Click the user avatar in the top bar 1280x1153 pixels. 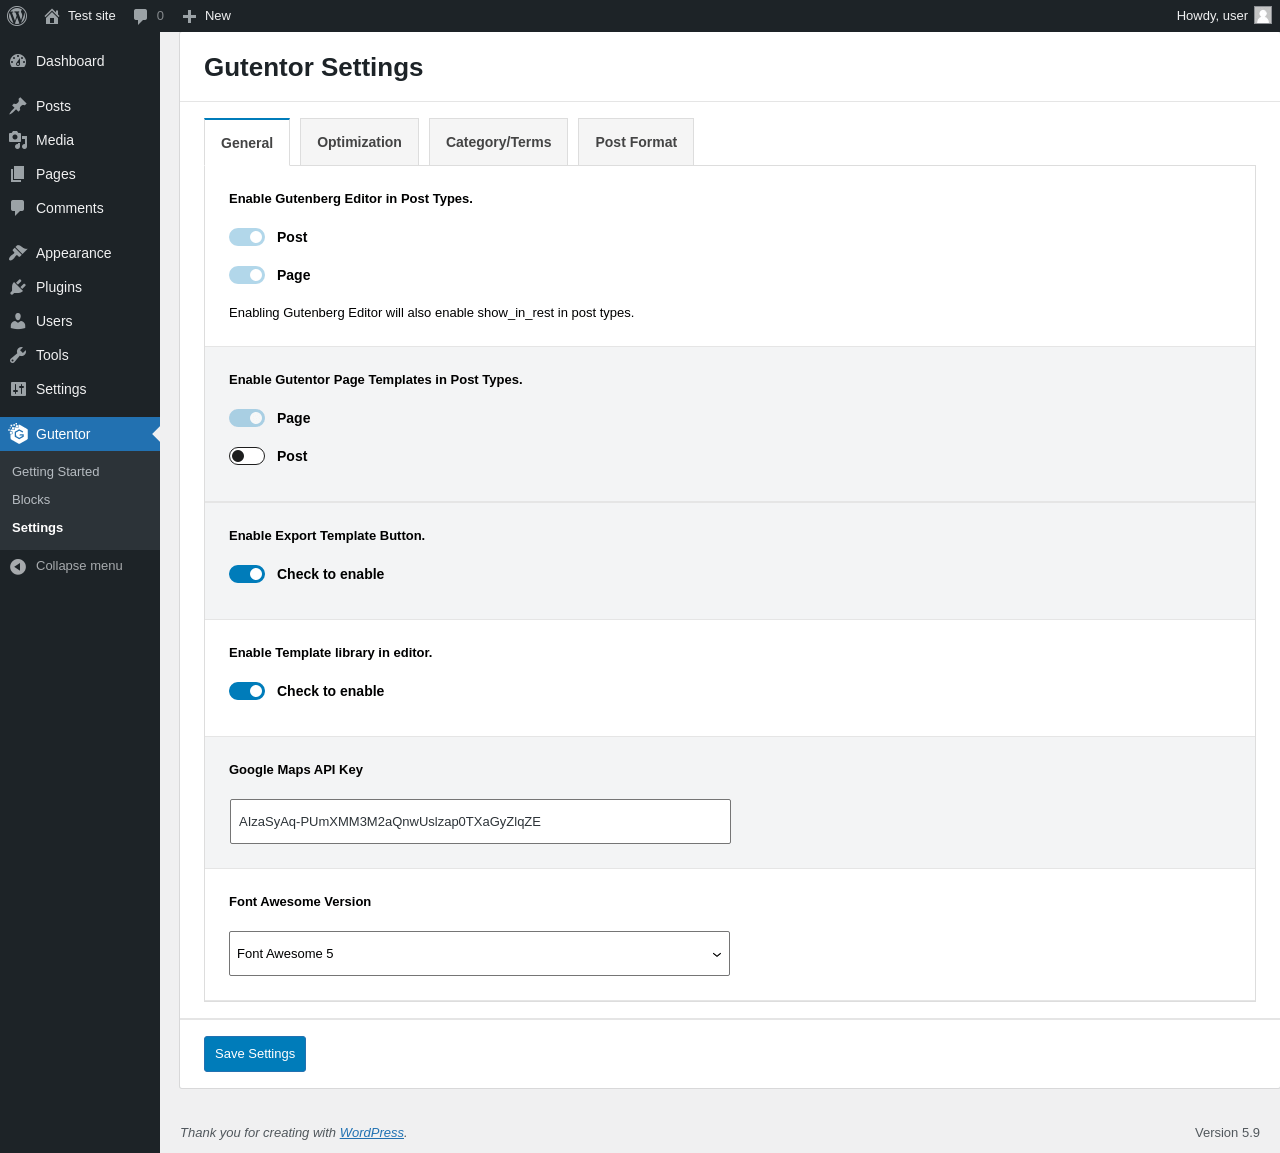click(x=1263, y=16)
